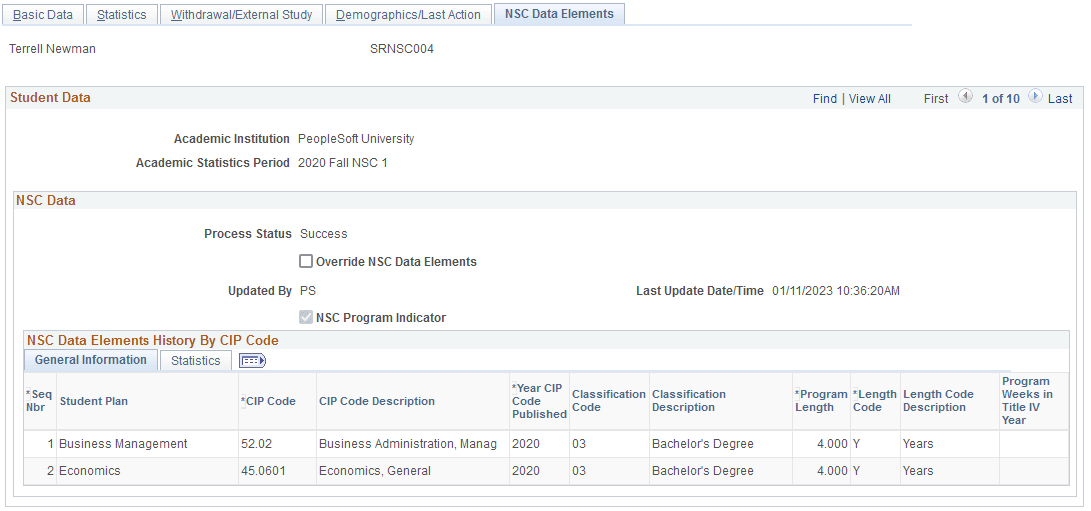Screen dimensions: 1091x511
Task: Open the Statistics grid tab in history section
Action: 196,361
